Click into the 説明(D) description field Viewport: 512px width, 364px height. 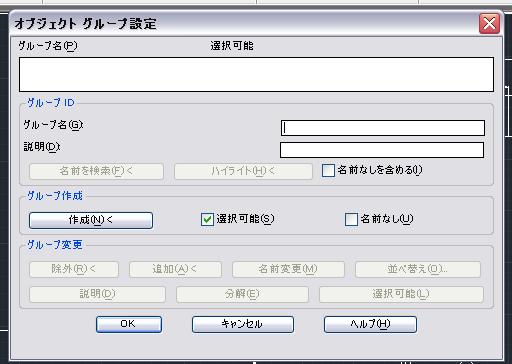(x=382, y=150)
